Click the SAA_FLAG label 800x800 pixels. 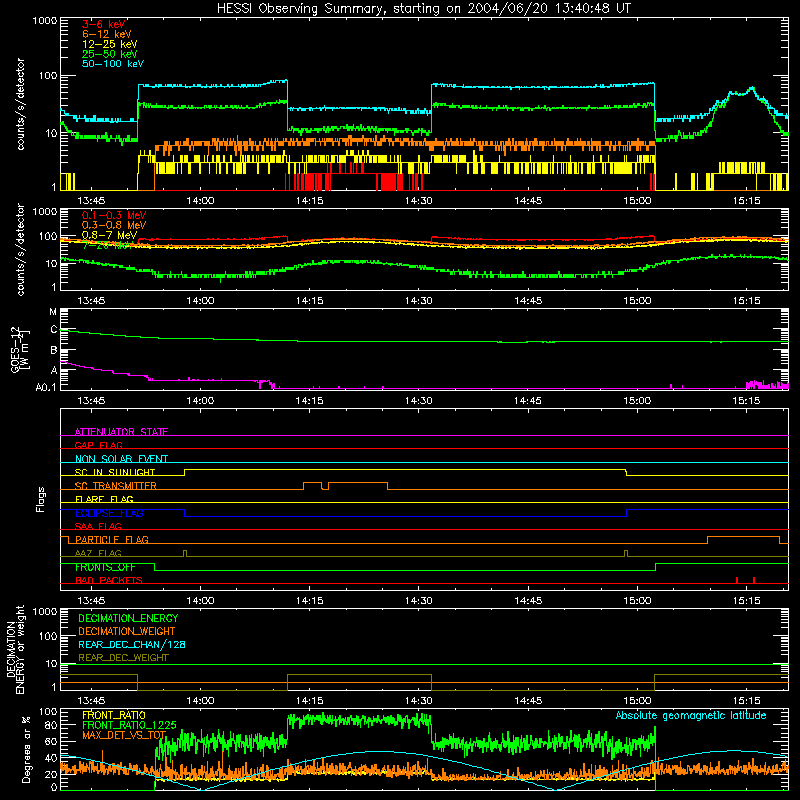tap(98, 526)
